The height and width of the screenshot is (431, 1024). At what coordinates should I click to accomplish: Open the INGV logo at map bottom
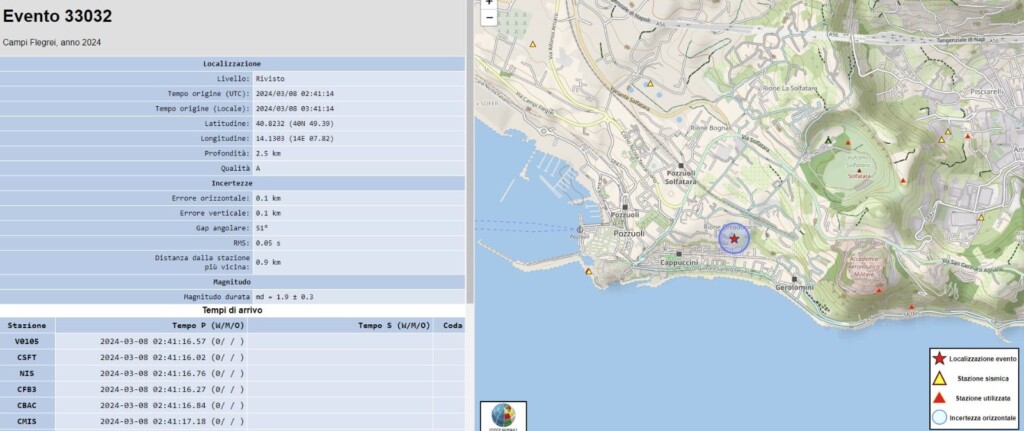[503, 417]
